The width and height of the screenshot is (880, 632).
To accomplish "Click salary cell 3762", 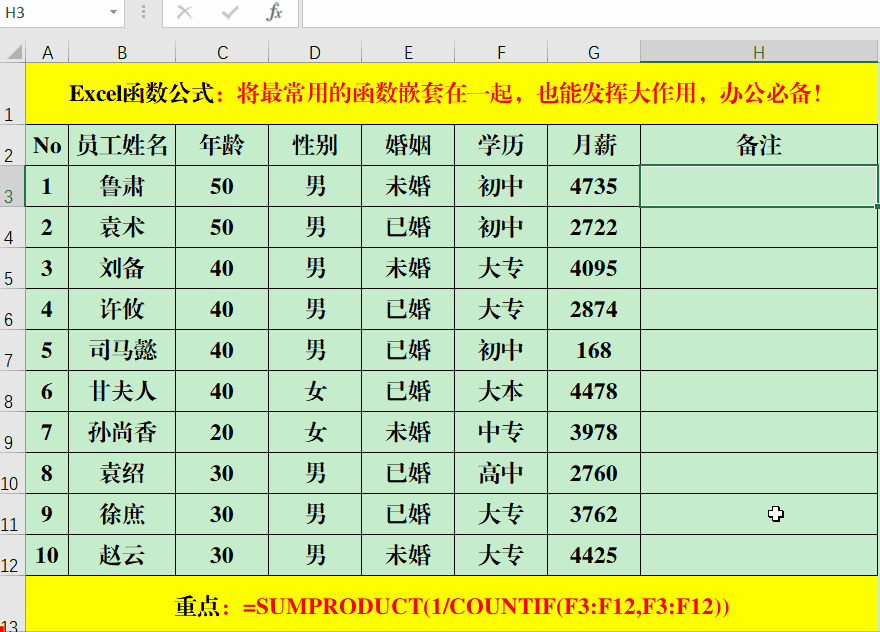I will click(594, 514).
